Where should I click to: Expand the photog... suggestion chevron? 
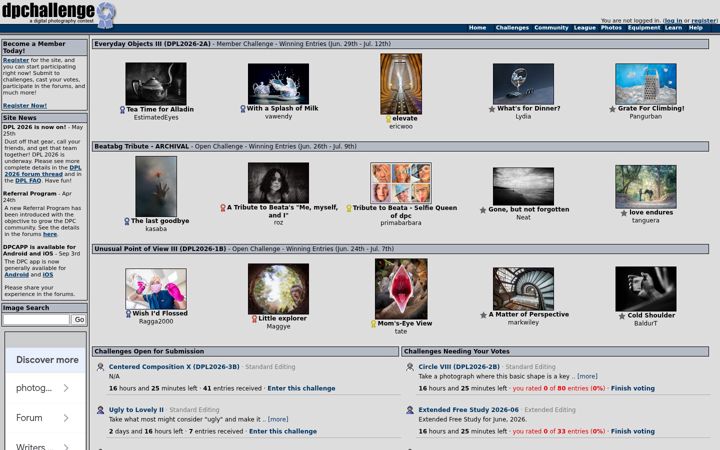coord(66,388)
